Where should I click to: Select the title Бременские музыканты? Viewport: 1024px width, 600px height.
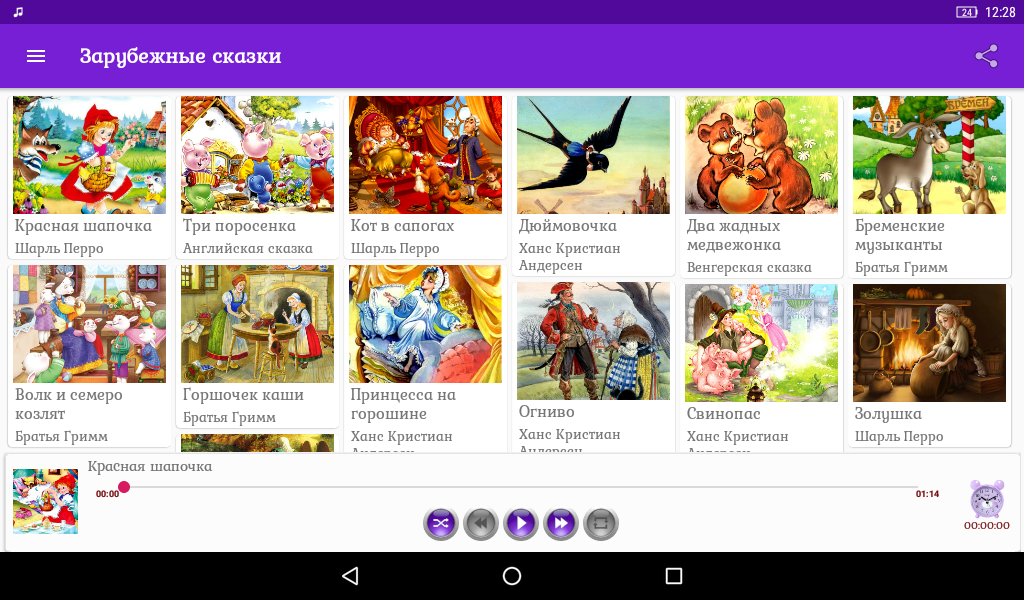tap(900, 235)
